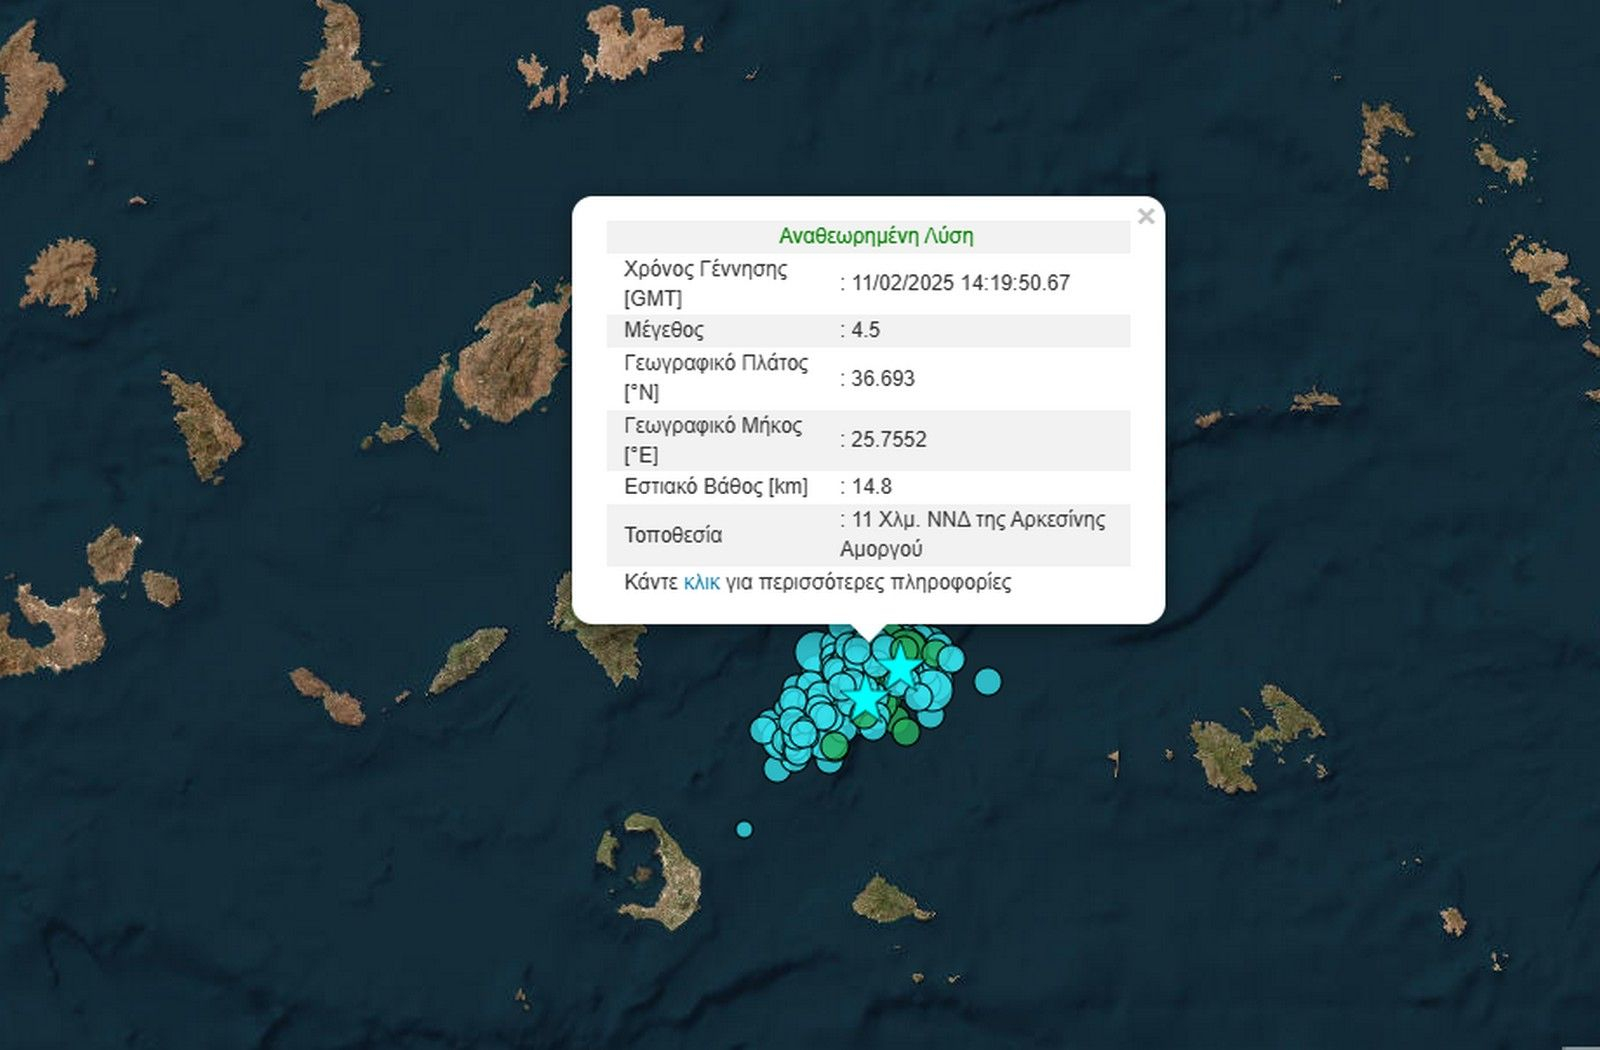Select the lower-left cyan star earthquake marker
The image size is (1600, 1050).
865,698
